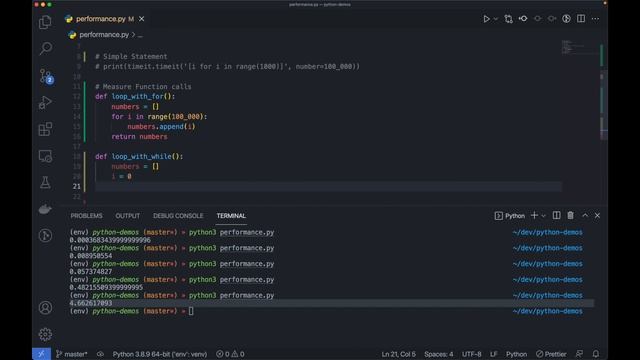640x360 pixels.
Task: Open feedback icon in status bar
Action: (x=579, y=354)
